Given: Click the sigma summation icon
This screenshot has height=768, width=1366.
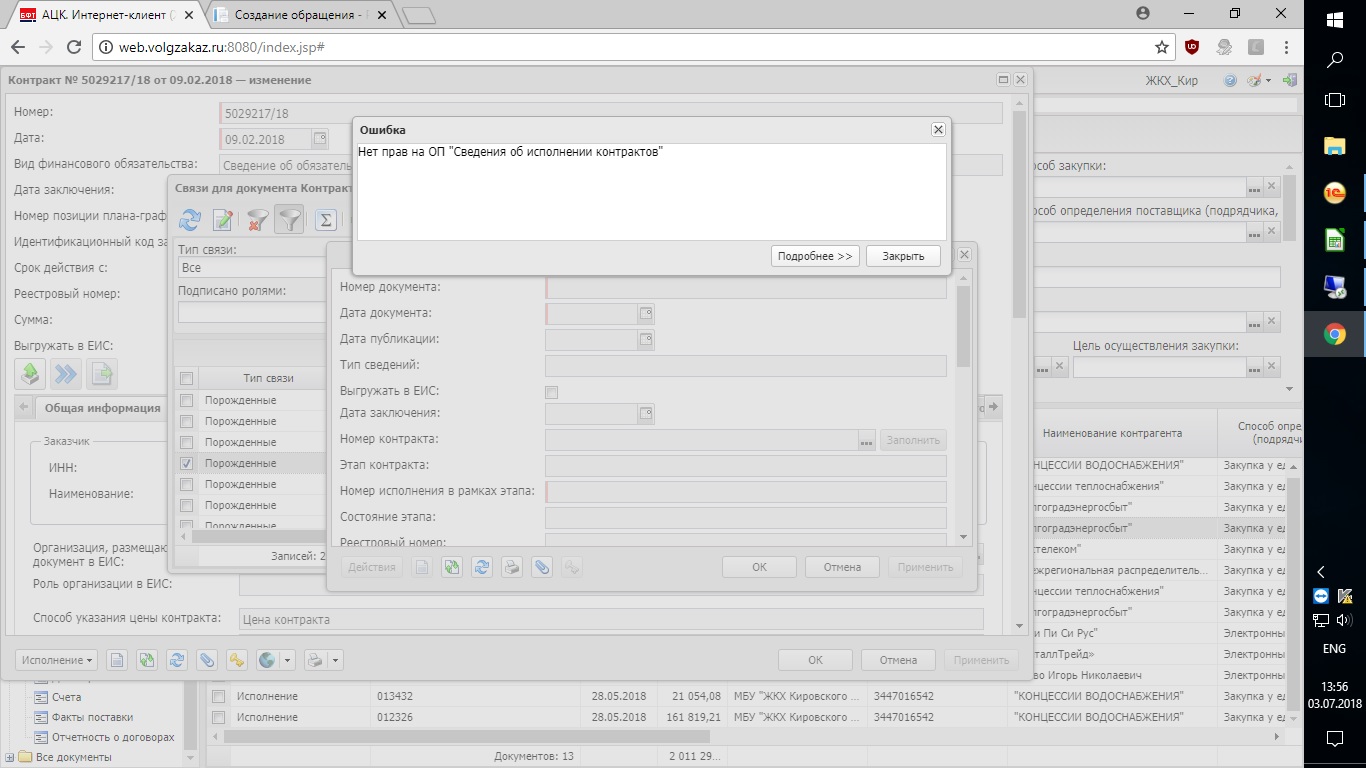Looking at the screenshot, I should [325, 220].
